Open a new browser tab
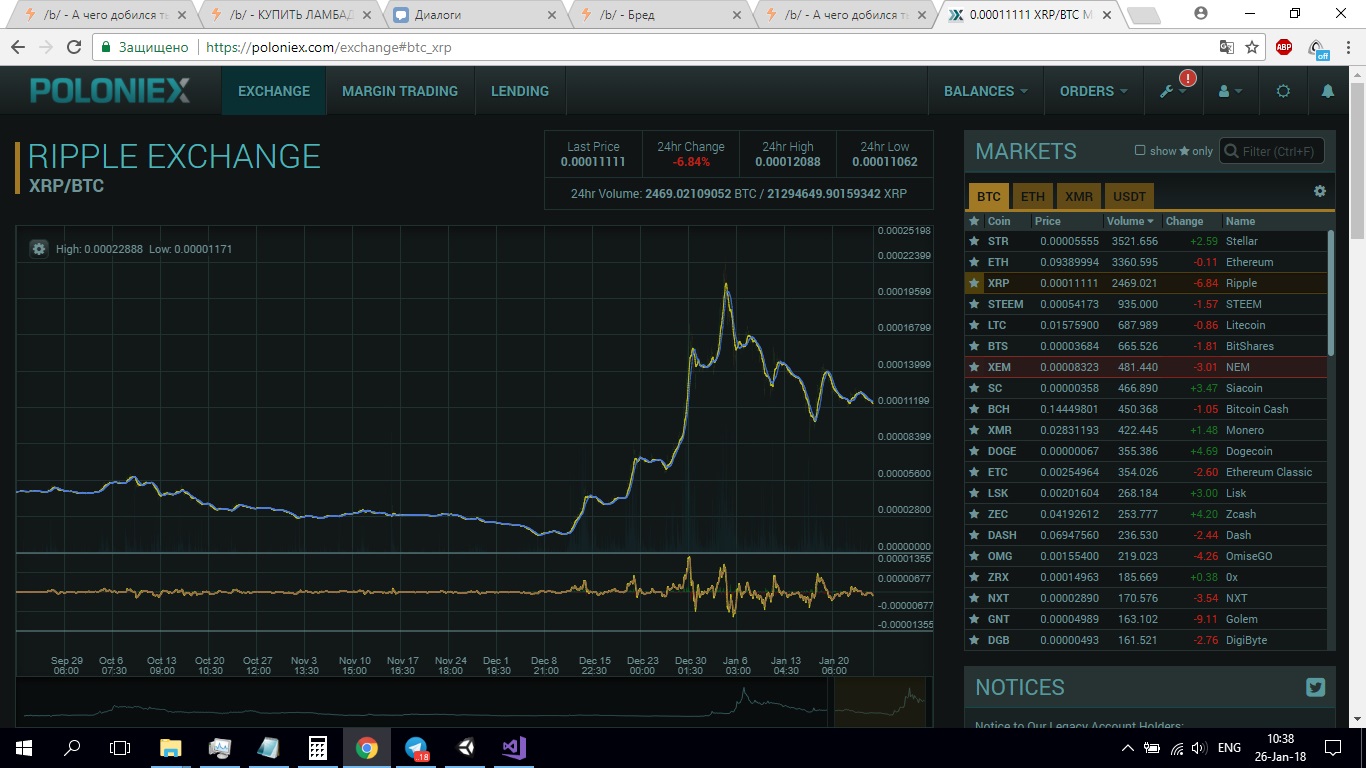Viewport: 1366px width, 768px height. point(1142,15)
